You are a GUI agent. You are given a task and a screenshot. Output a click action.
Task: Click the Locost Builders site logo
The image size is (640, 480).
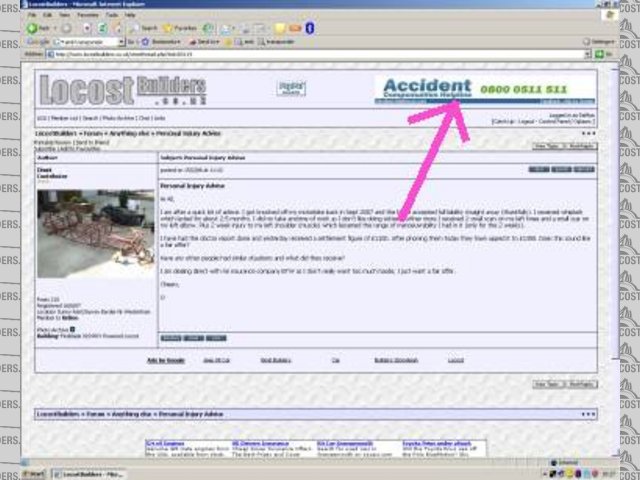point(113,88)
